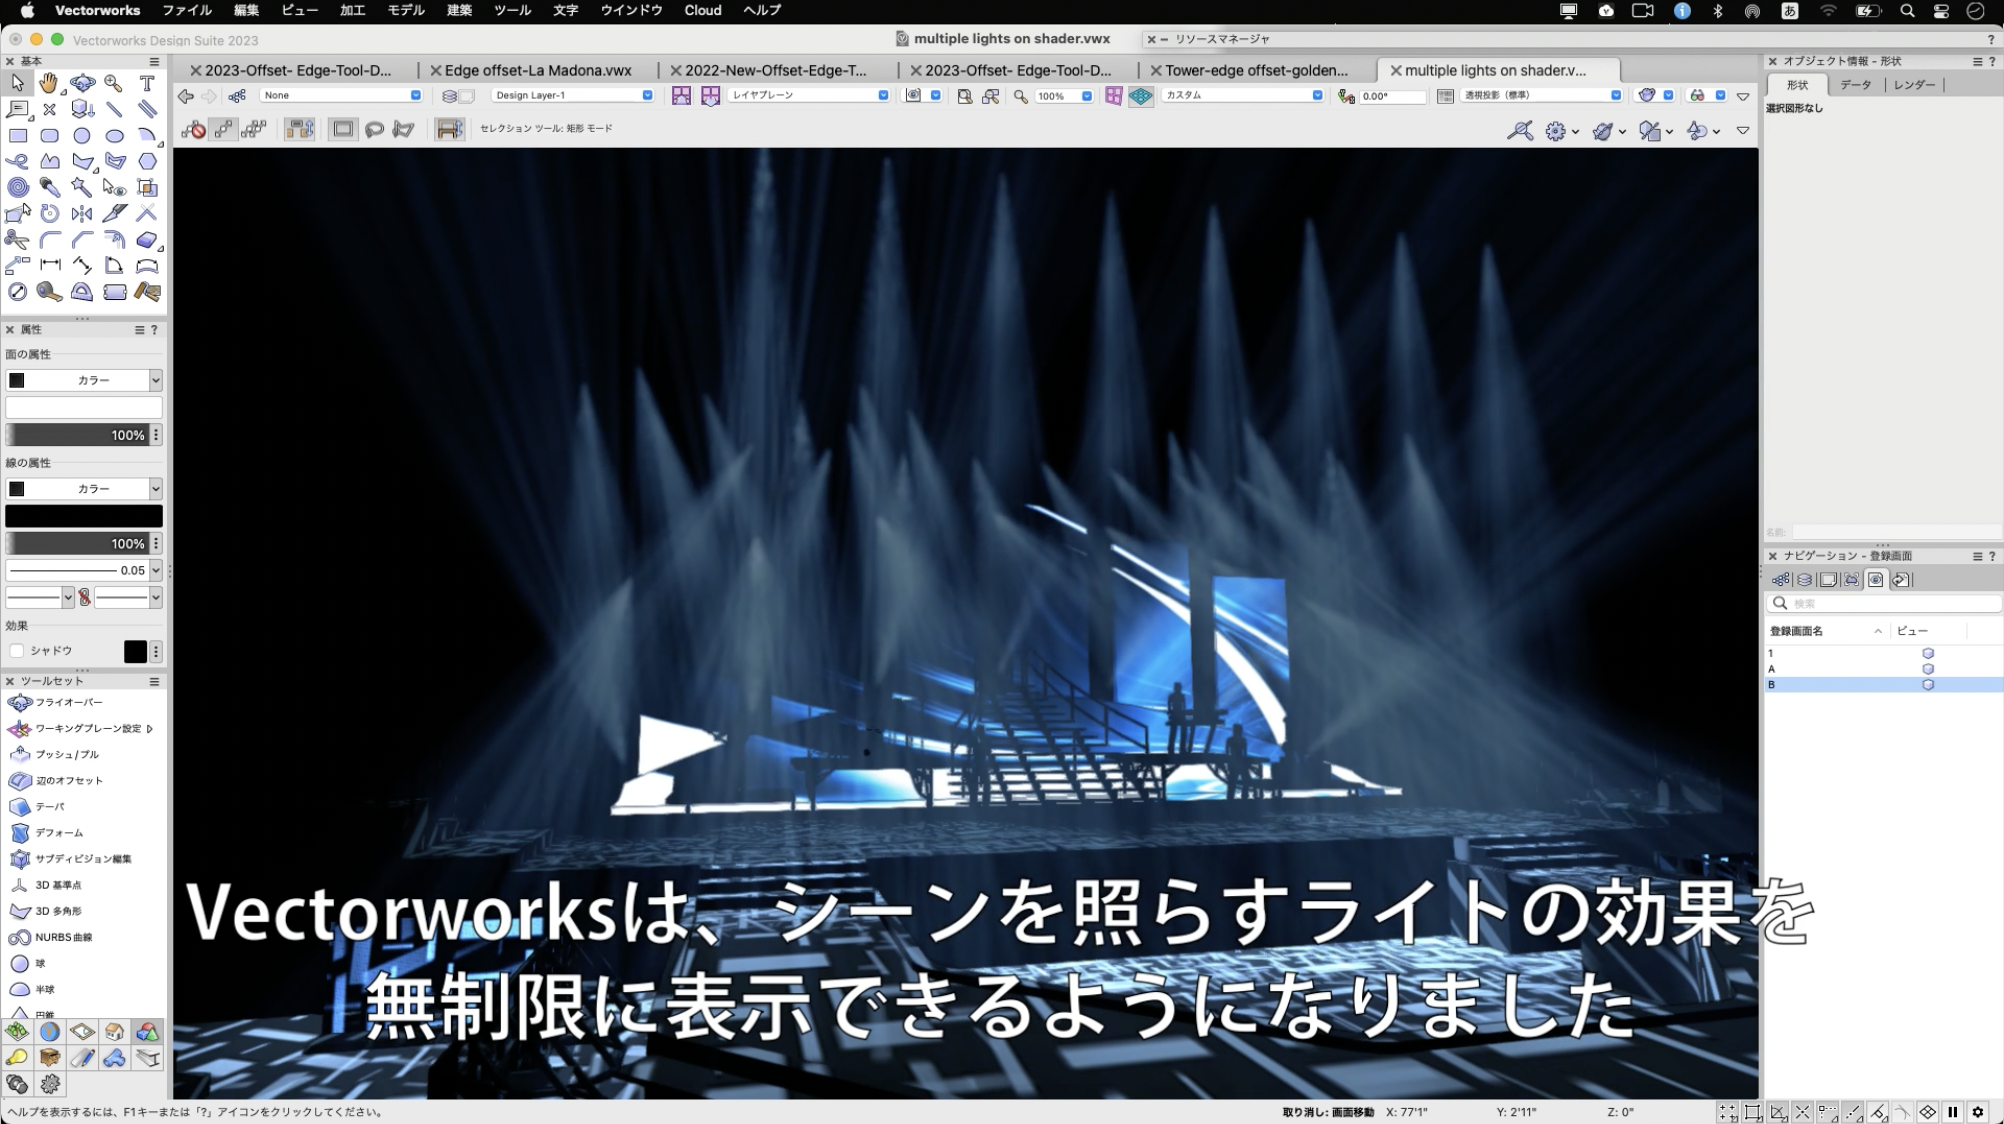This screenshot has height=1124, width=2004.
Task: Select the Callout tool
Action: (18, 109)
